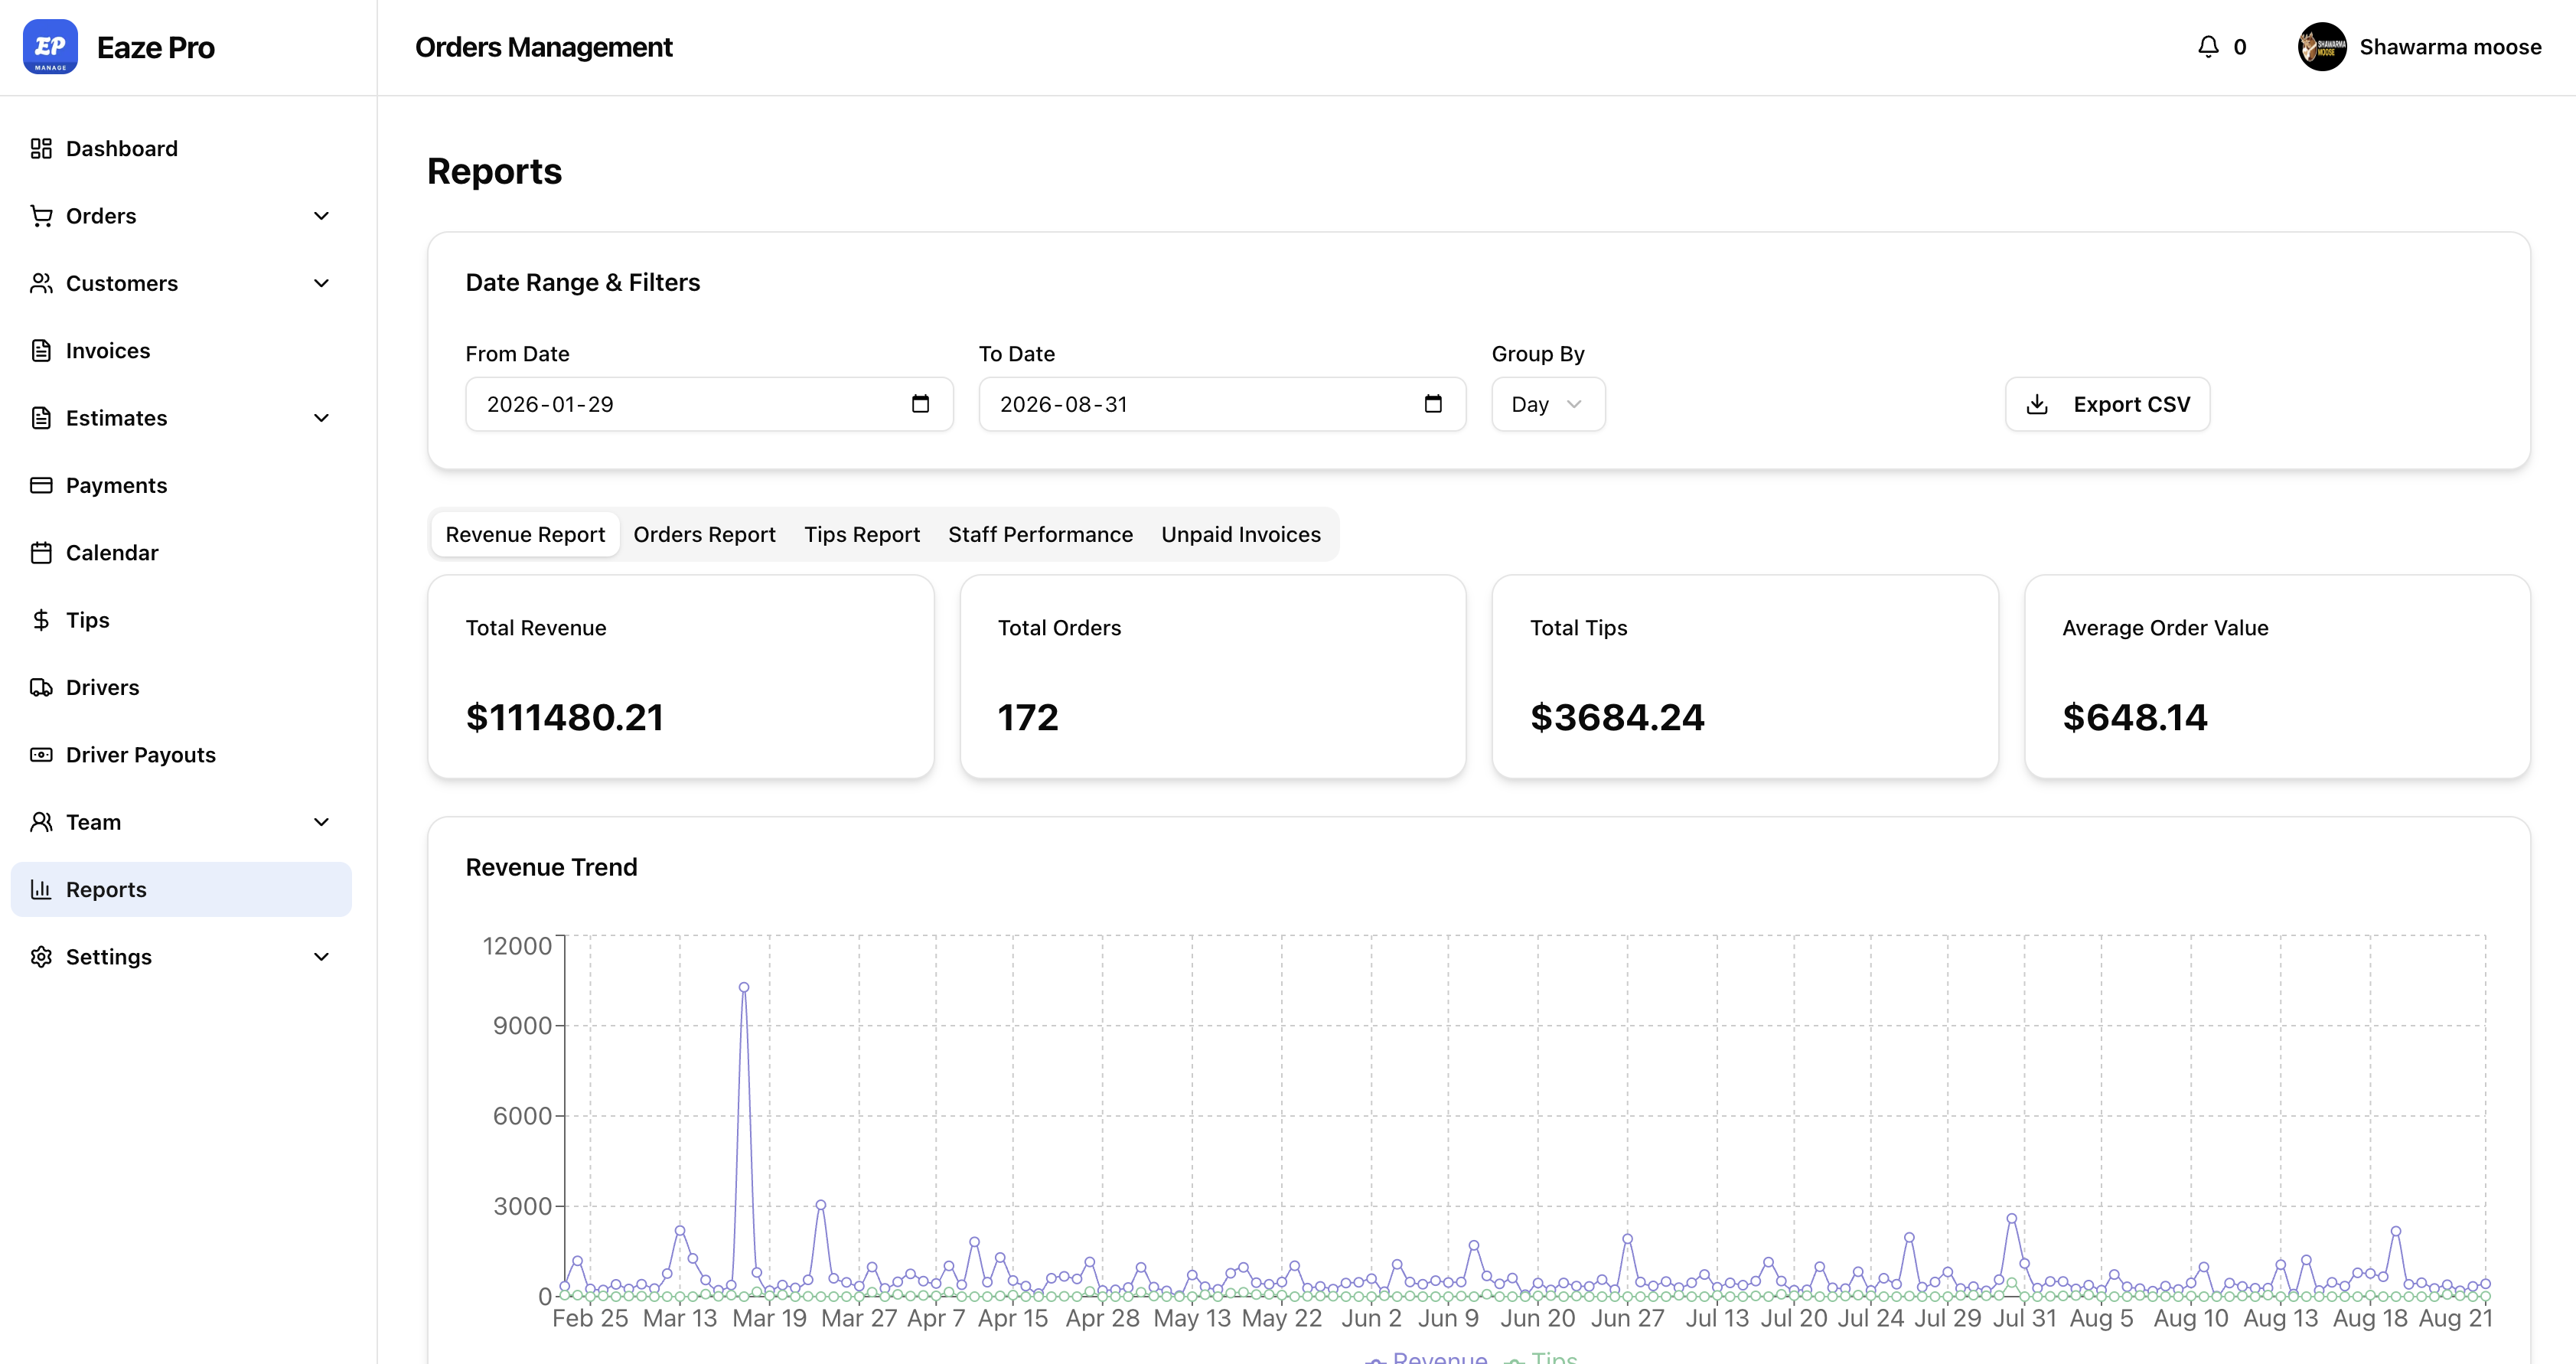Image resolution: width=2576 pixels, height=1364 pixels.
Task: Switch to the Tips Report tab
Action: (862, 534)
